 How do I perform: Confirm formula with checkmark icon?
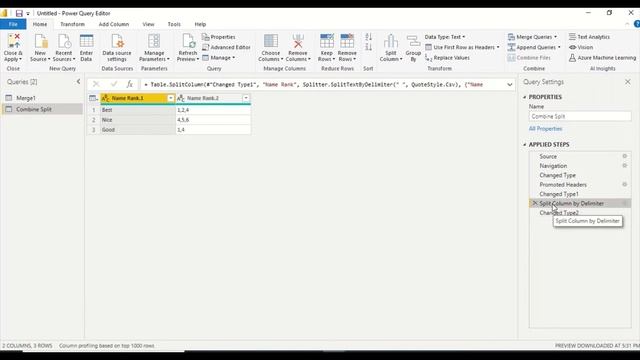[x=113, y=84]
